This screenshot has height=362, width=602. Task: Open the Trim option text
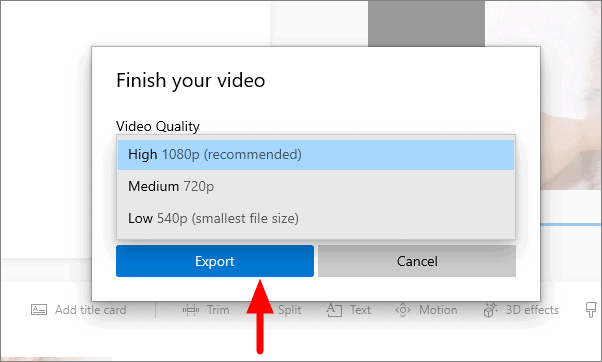(218, 310)
